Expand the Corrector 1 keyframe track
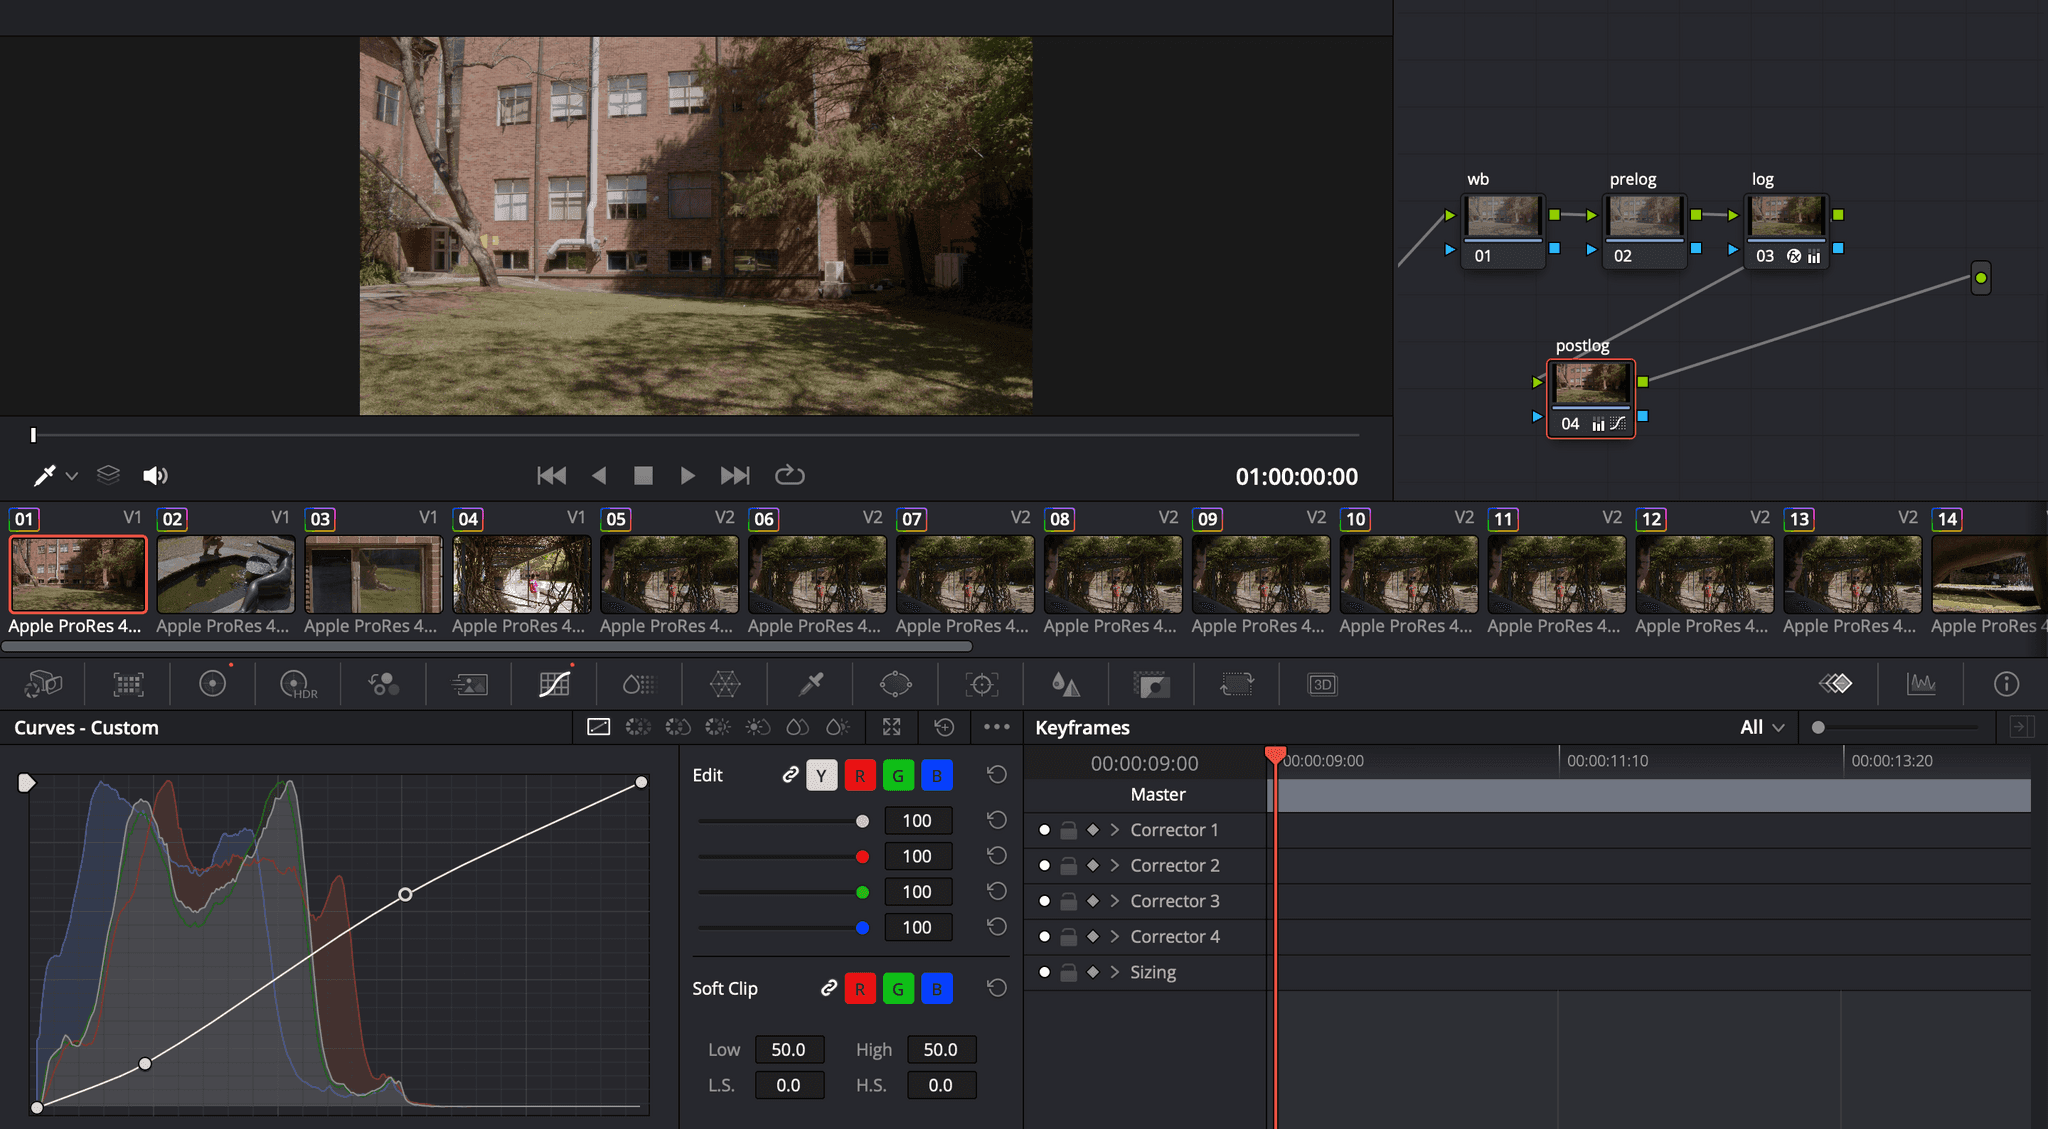Screen dimensions: 2048x1129 [x=1115, y=830]
